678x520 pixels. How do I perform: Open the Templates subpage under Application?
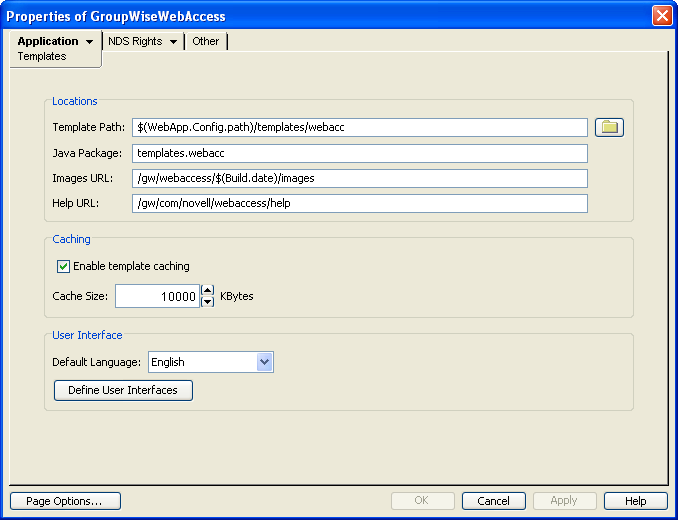pos(42,56)
